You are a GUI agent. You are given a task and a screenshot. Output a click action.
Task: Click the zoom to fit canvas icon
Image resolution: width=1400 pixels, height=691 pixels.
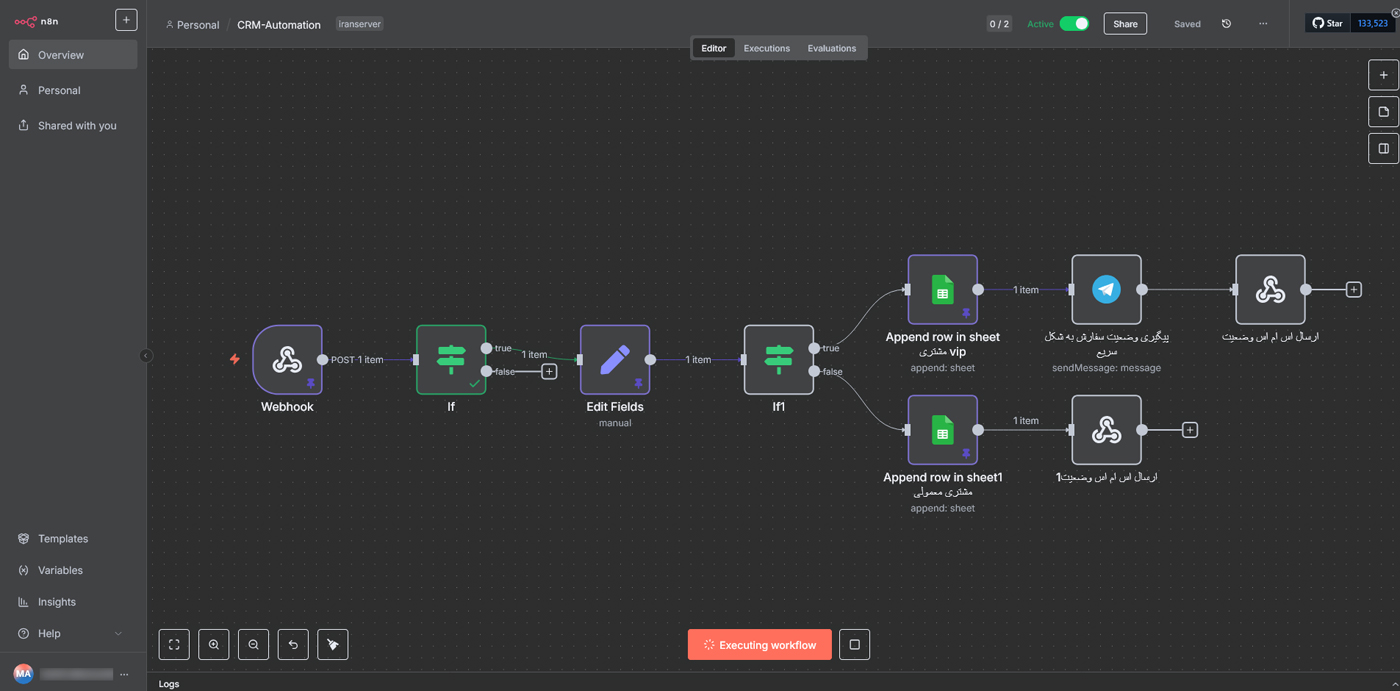tap(174, 645)
